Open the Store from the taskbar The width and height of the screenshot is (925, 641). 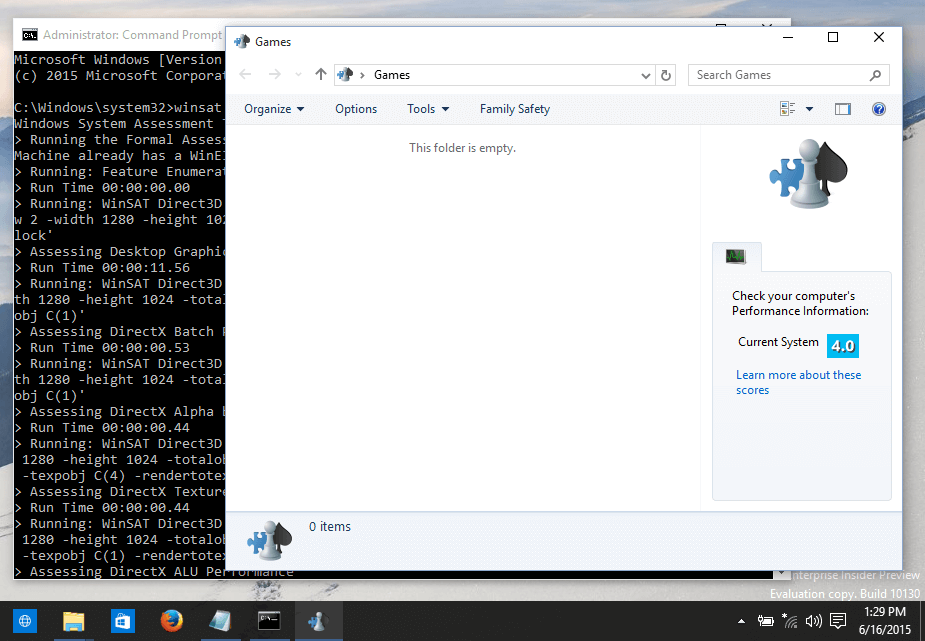pos(122,621)
